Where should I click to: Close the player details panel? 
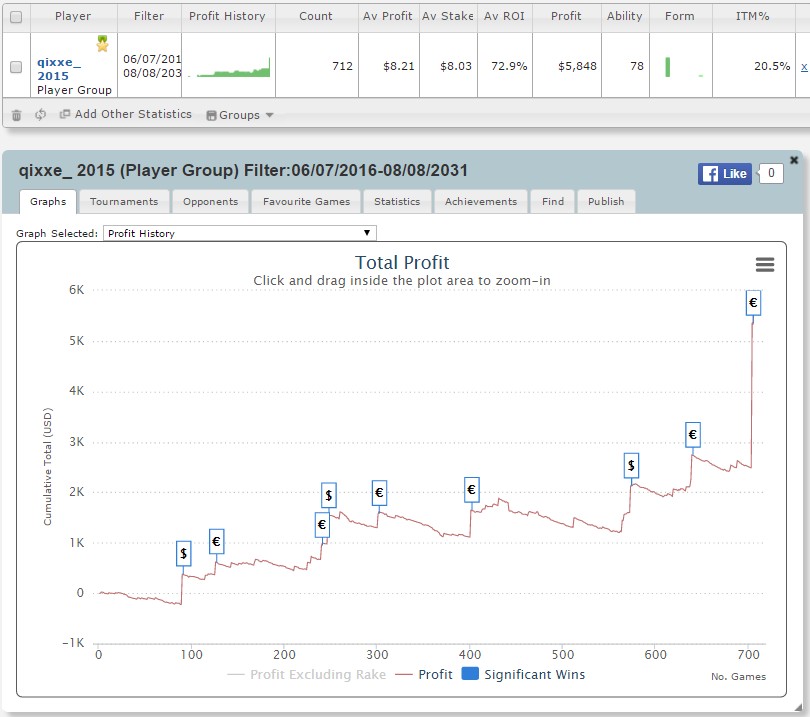794,160
